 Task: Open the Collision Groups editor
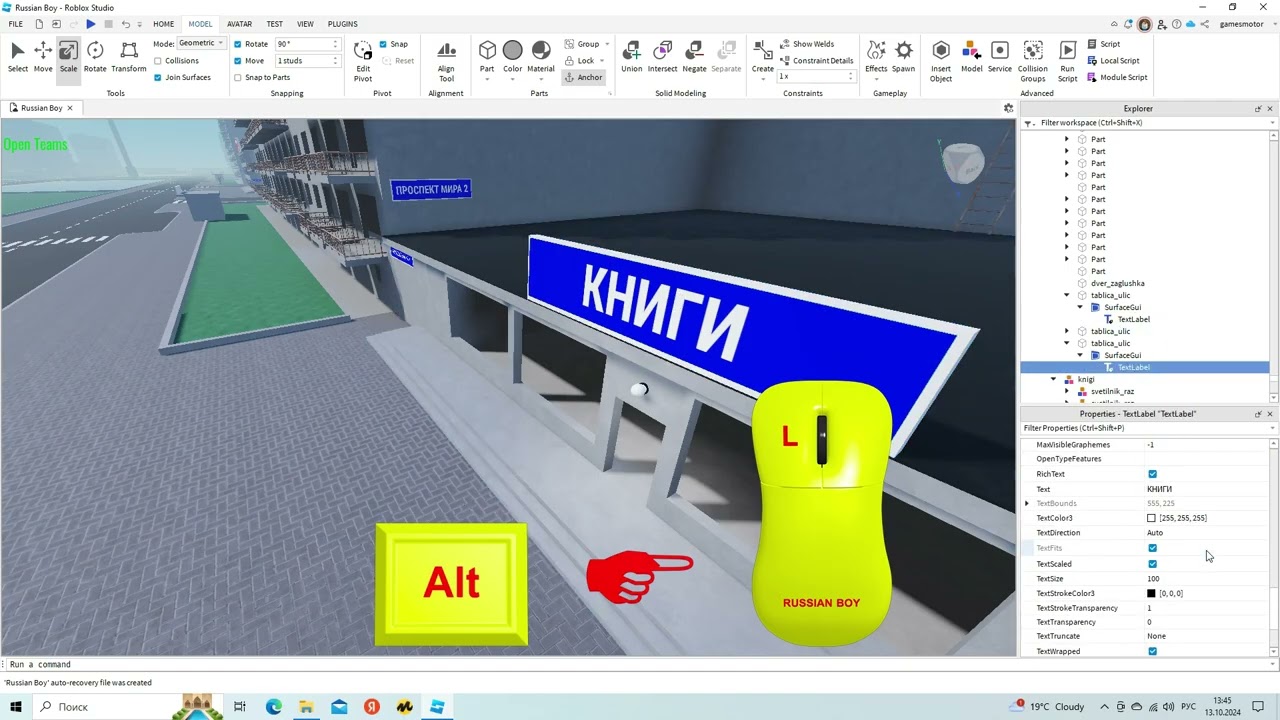[1033, 60]
